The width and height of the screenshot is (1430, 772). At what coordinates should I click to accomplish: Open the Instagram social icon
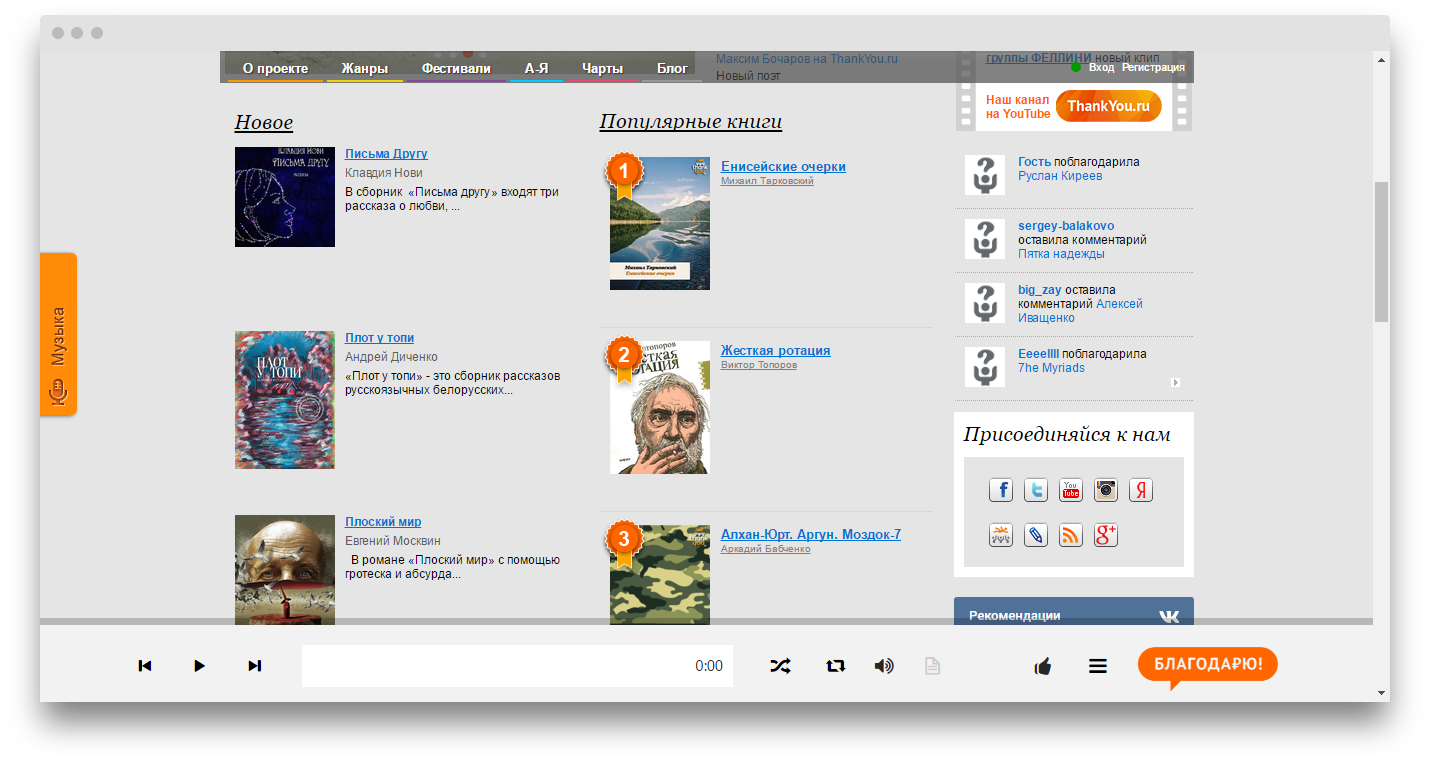[x=1105, y=490]
